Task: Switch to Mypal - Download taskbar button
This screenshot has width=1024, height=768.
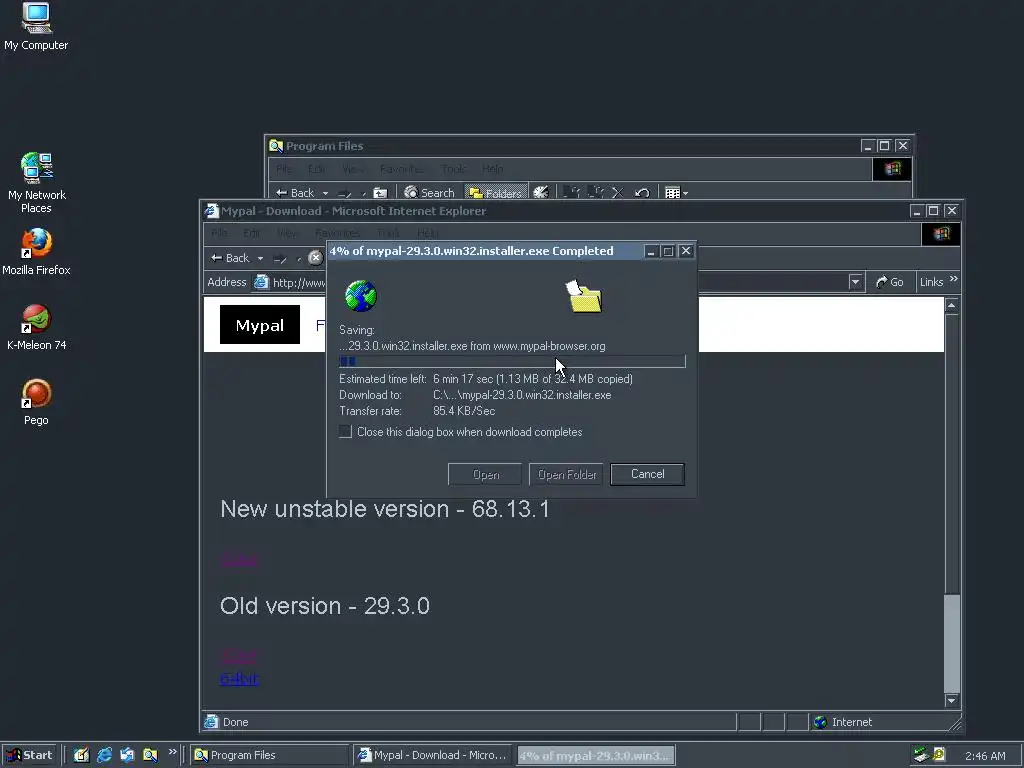Action: tap(433, 755)
